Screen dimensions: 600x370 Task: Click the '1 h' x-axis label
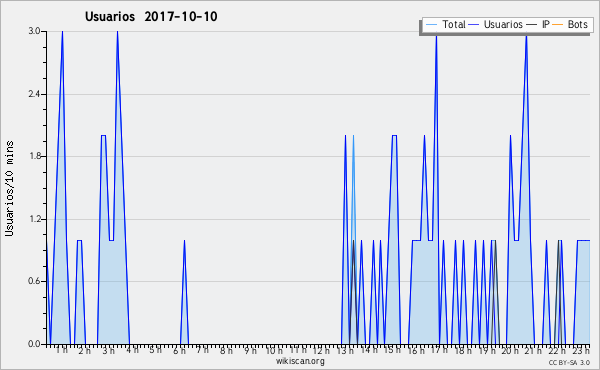(x=62, y=350)
